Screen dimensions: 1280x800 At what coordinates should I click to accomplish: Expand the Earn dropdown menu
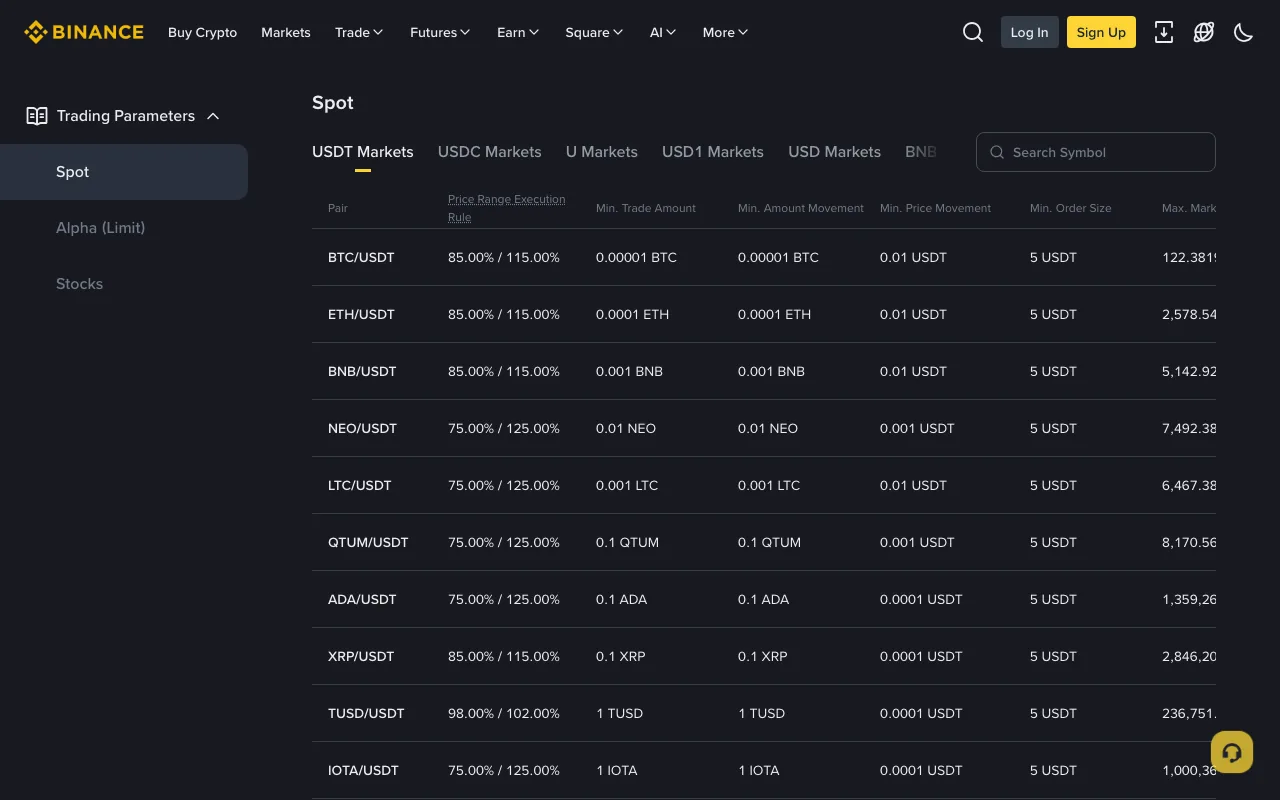pyautogui.click(x=518, y=32)
